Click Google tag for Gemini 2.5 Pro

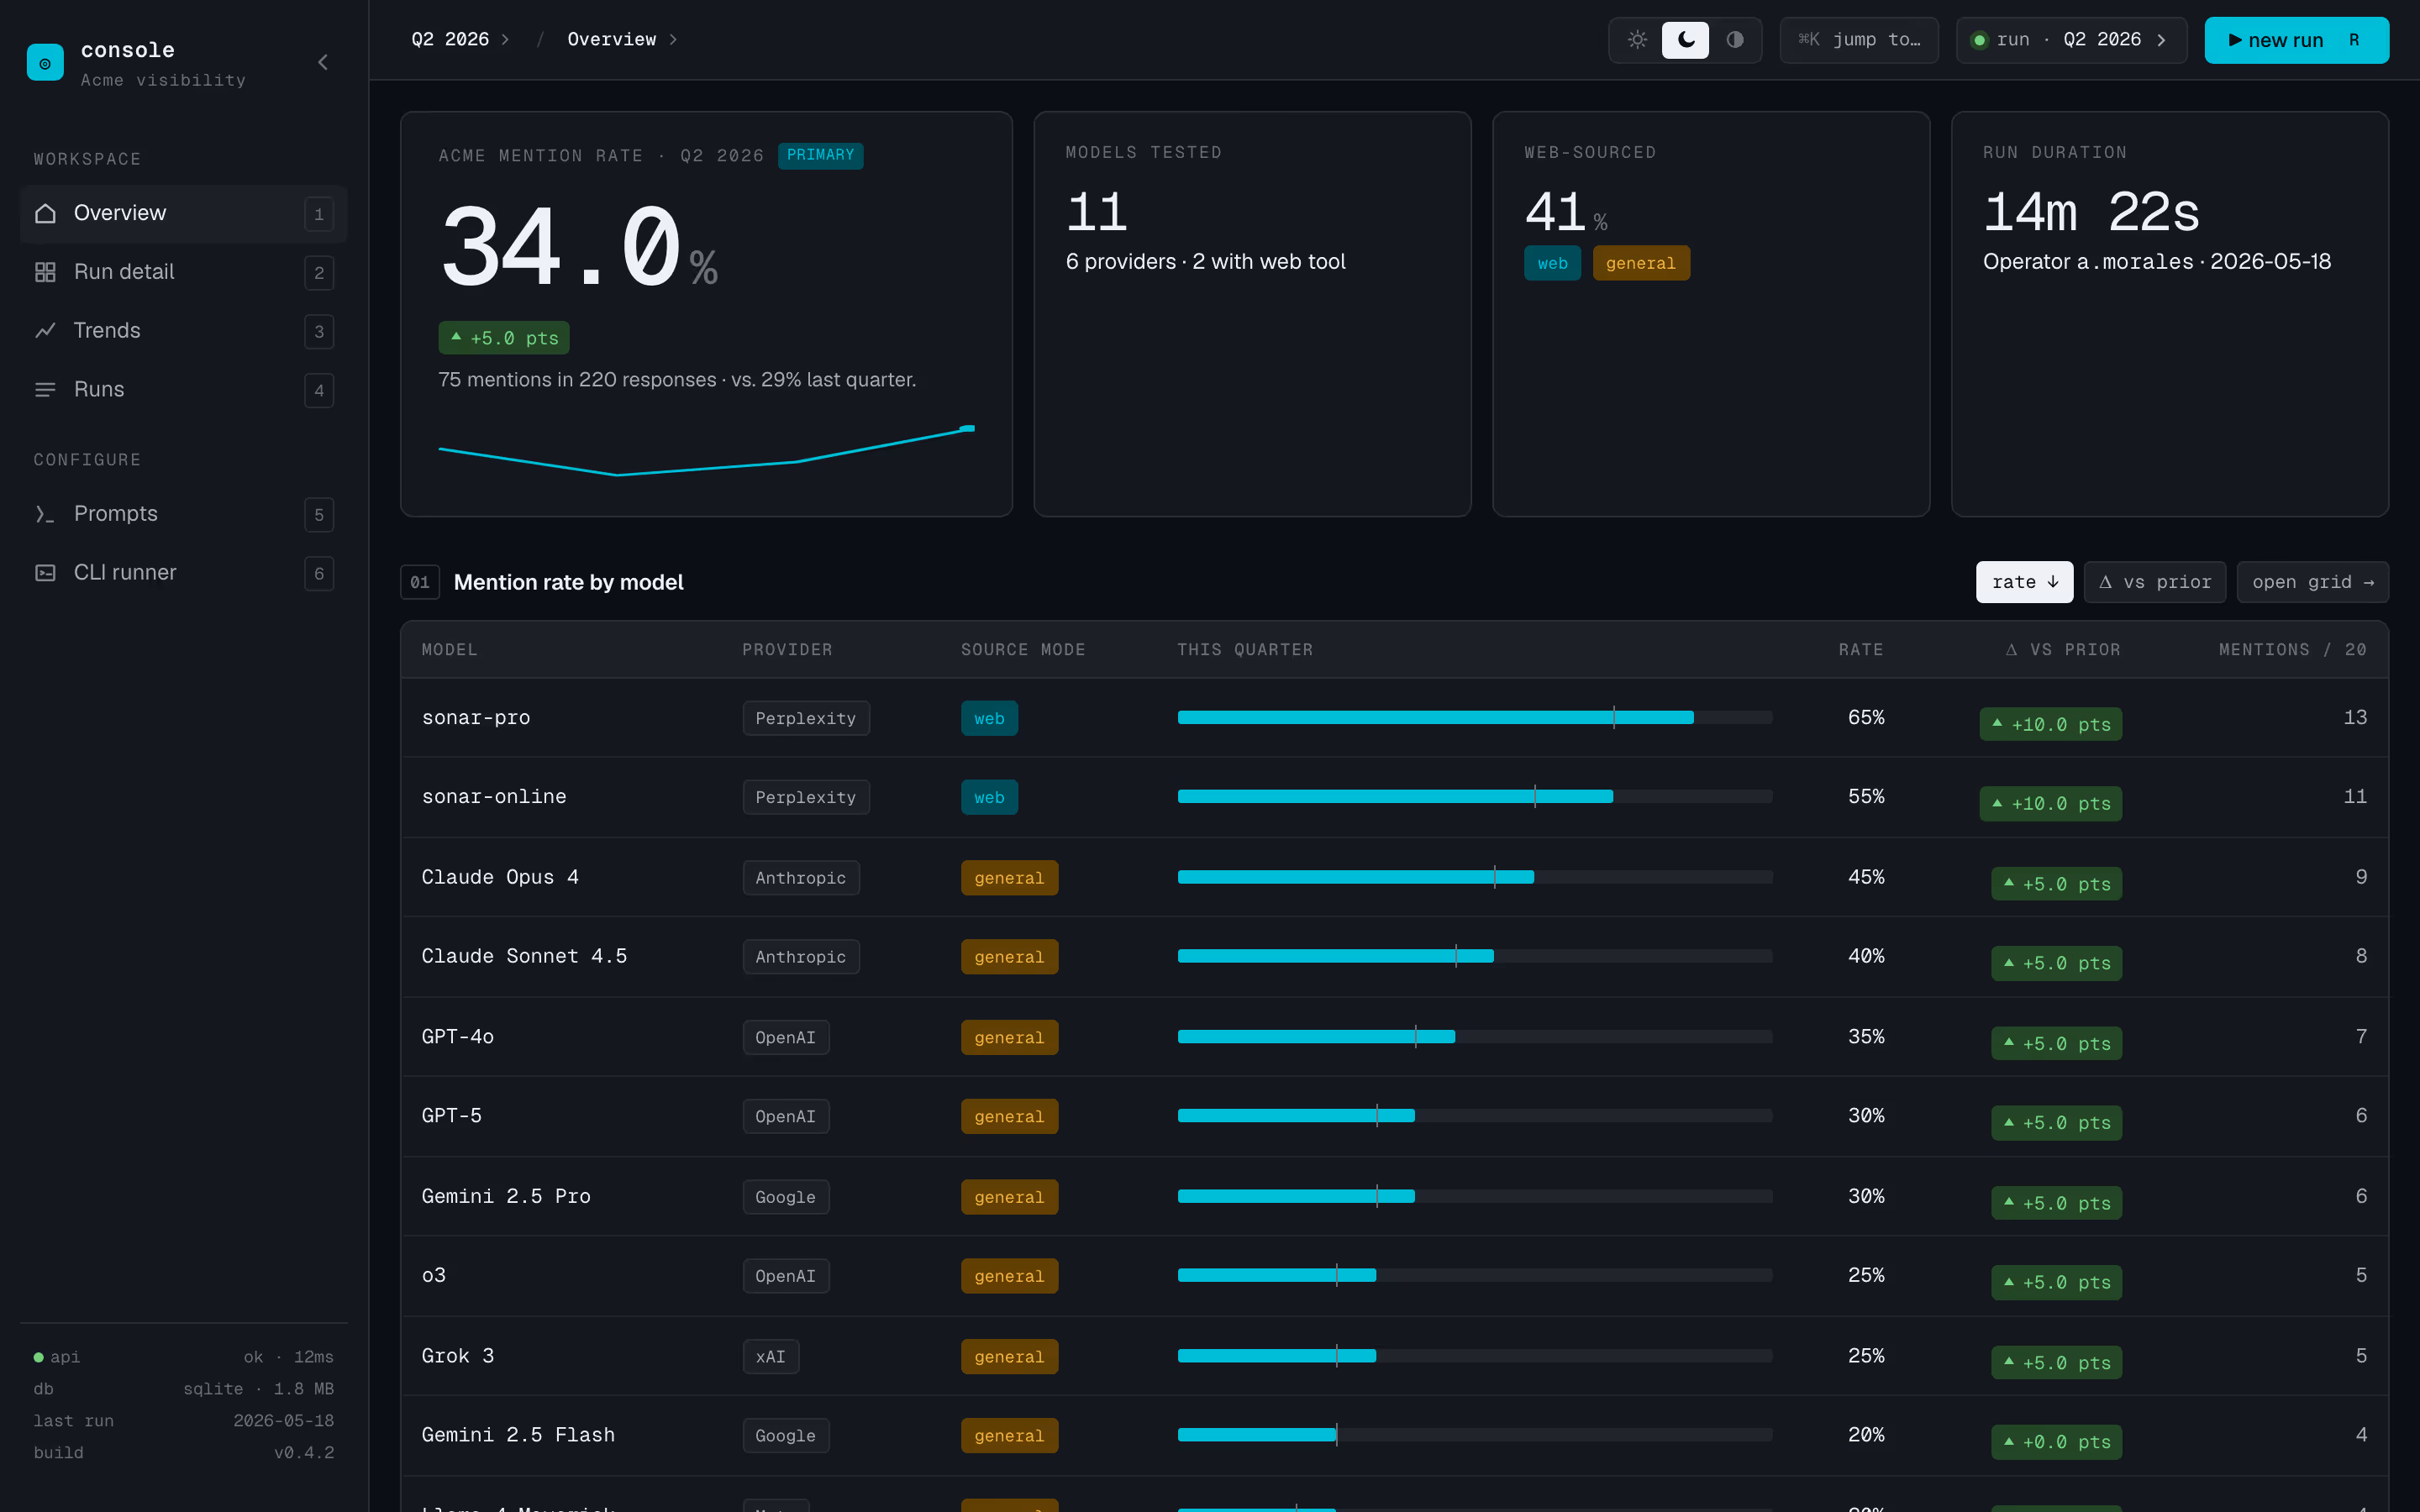[786, 1197]
